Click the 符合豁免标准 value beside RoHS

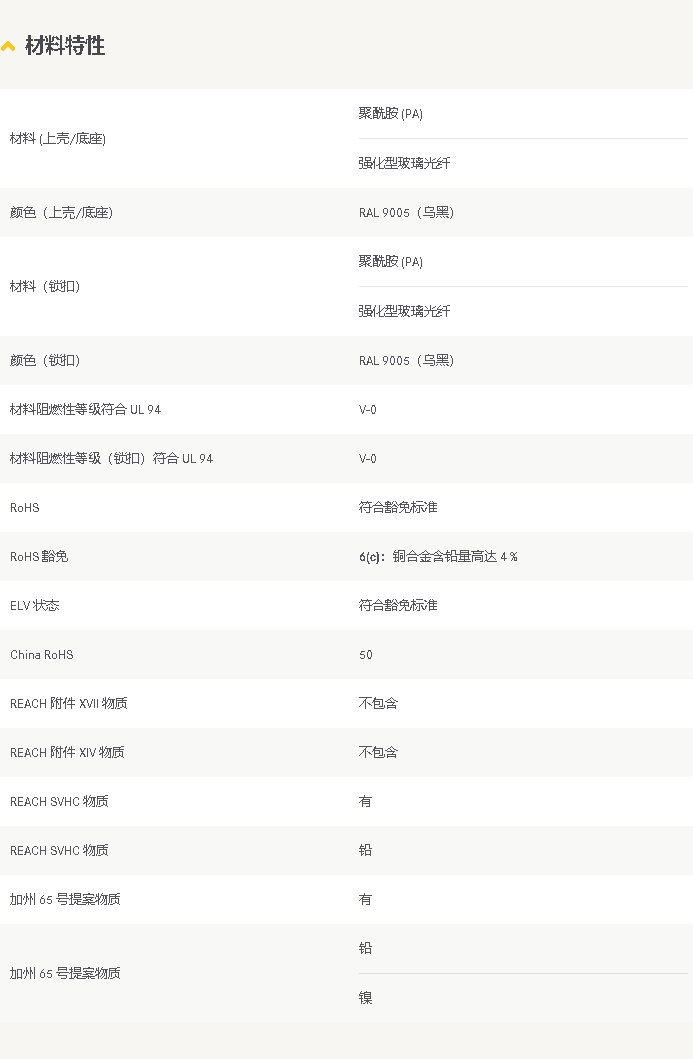click(x=398, y=507)
